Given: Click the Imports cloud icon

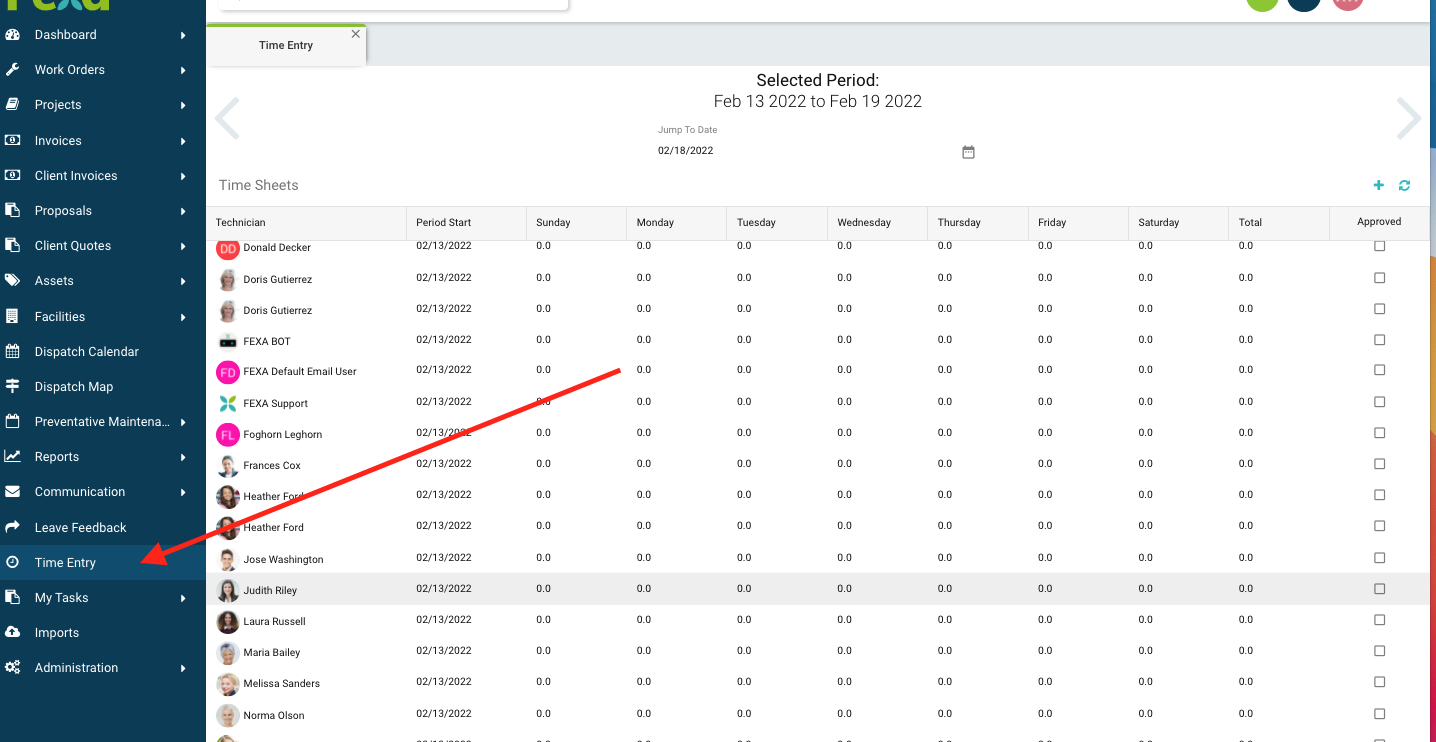Looking at the screenshot, I should [13, 633].
